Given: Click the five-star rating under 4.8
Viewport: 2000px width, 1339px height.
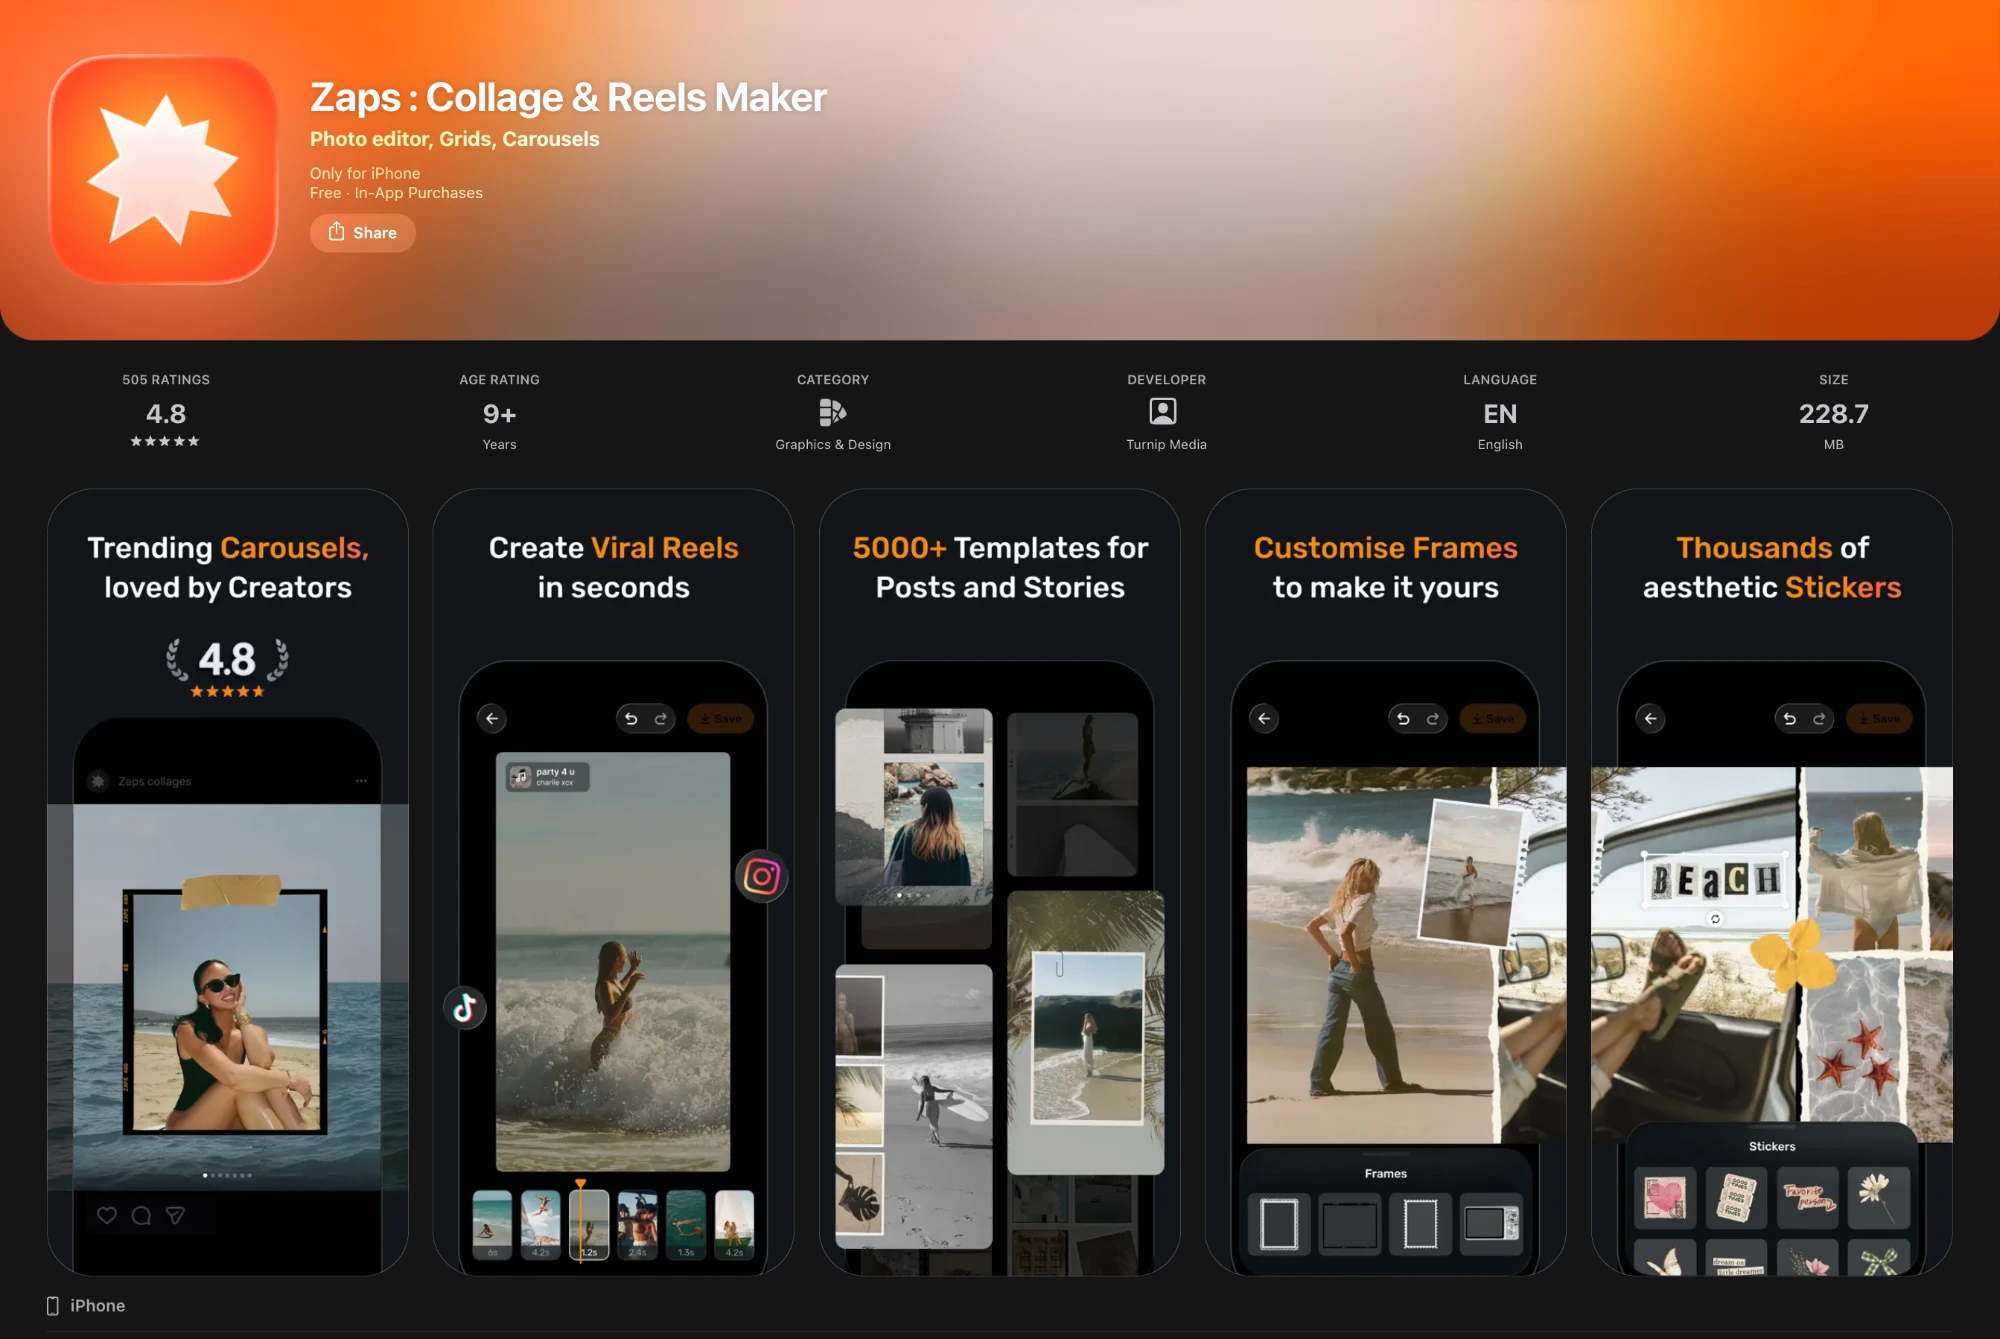Looking at the screenshot, I should click(165, 441).
